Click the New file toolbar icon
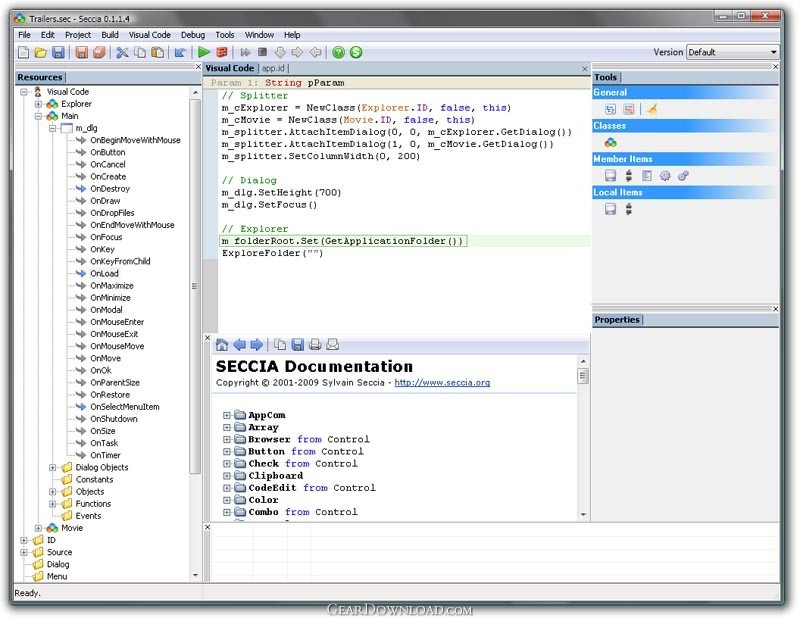The image size is (800, 618). (x=23, y=52)
